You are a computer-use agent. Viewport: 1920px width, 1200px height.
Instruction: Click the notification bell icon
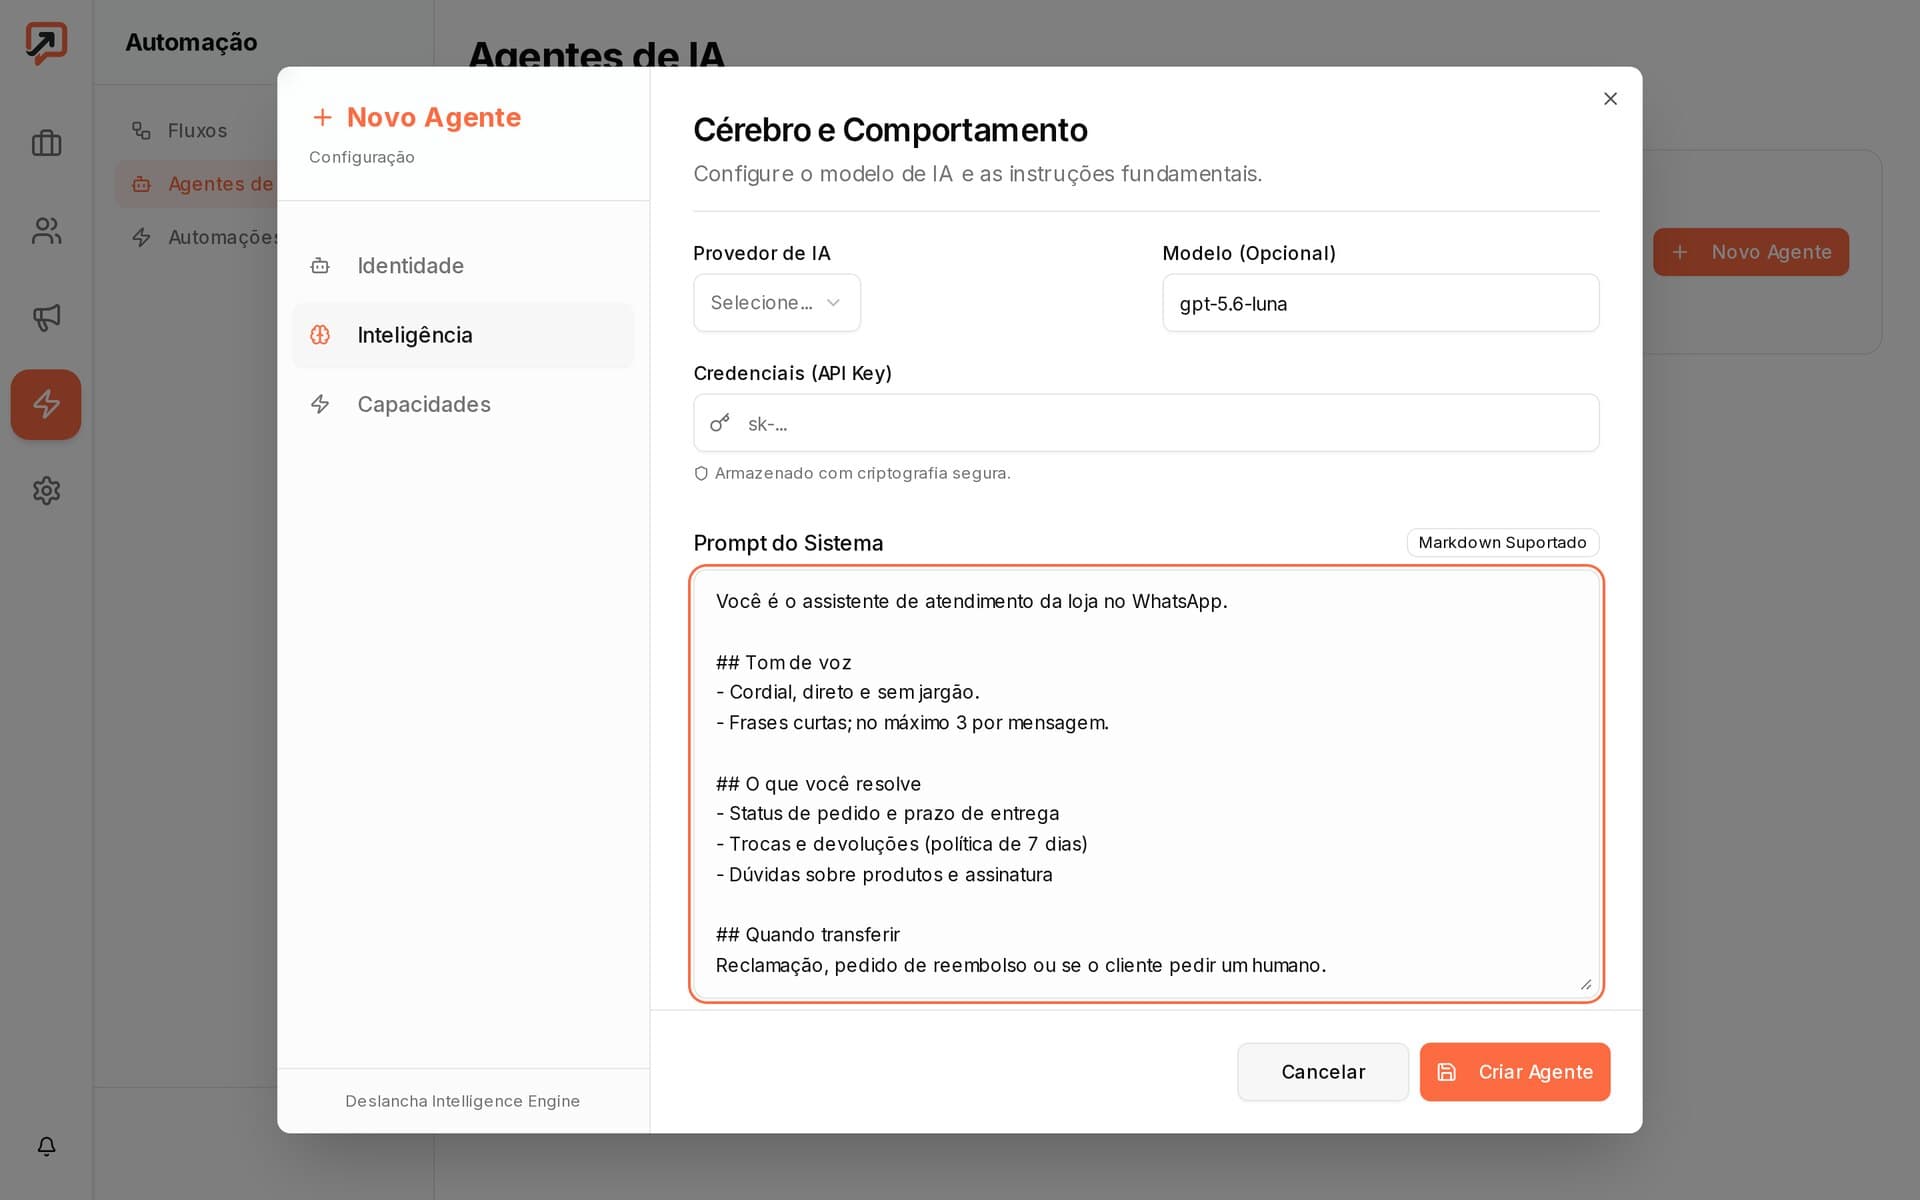46,1146
